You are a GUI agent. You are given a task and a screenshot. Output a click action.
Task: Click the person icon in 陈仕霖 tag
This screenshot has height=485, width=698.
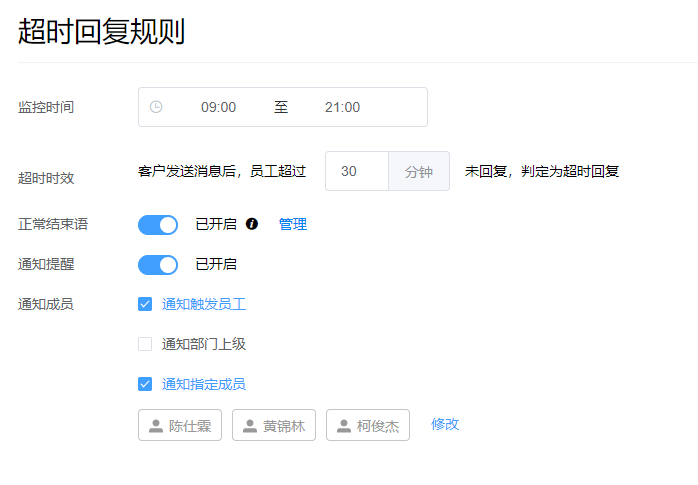[155, 426]
